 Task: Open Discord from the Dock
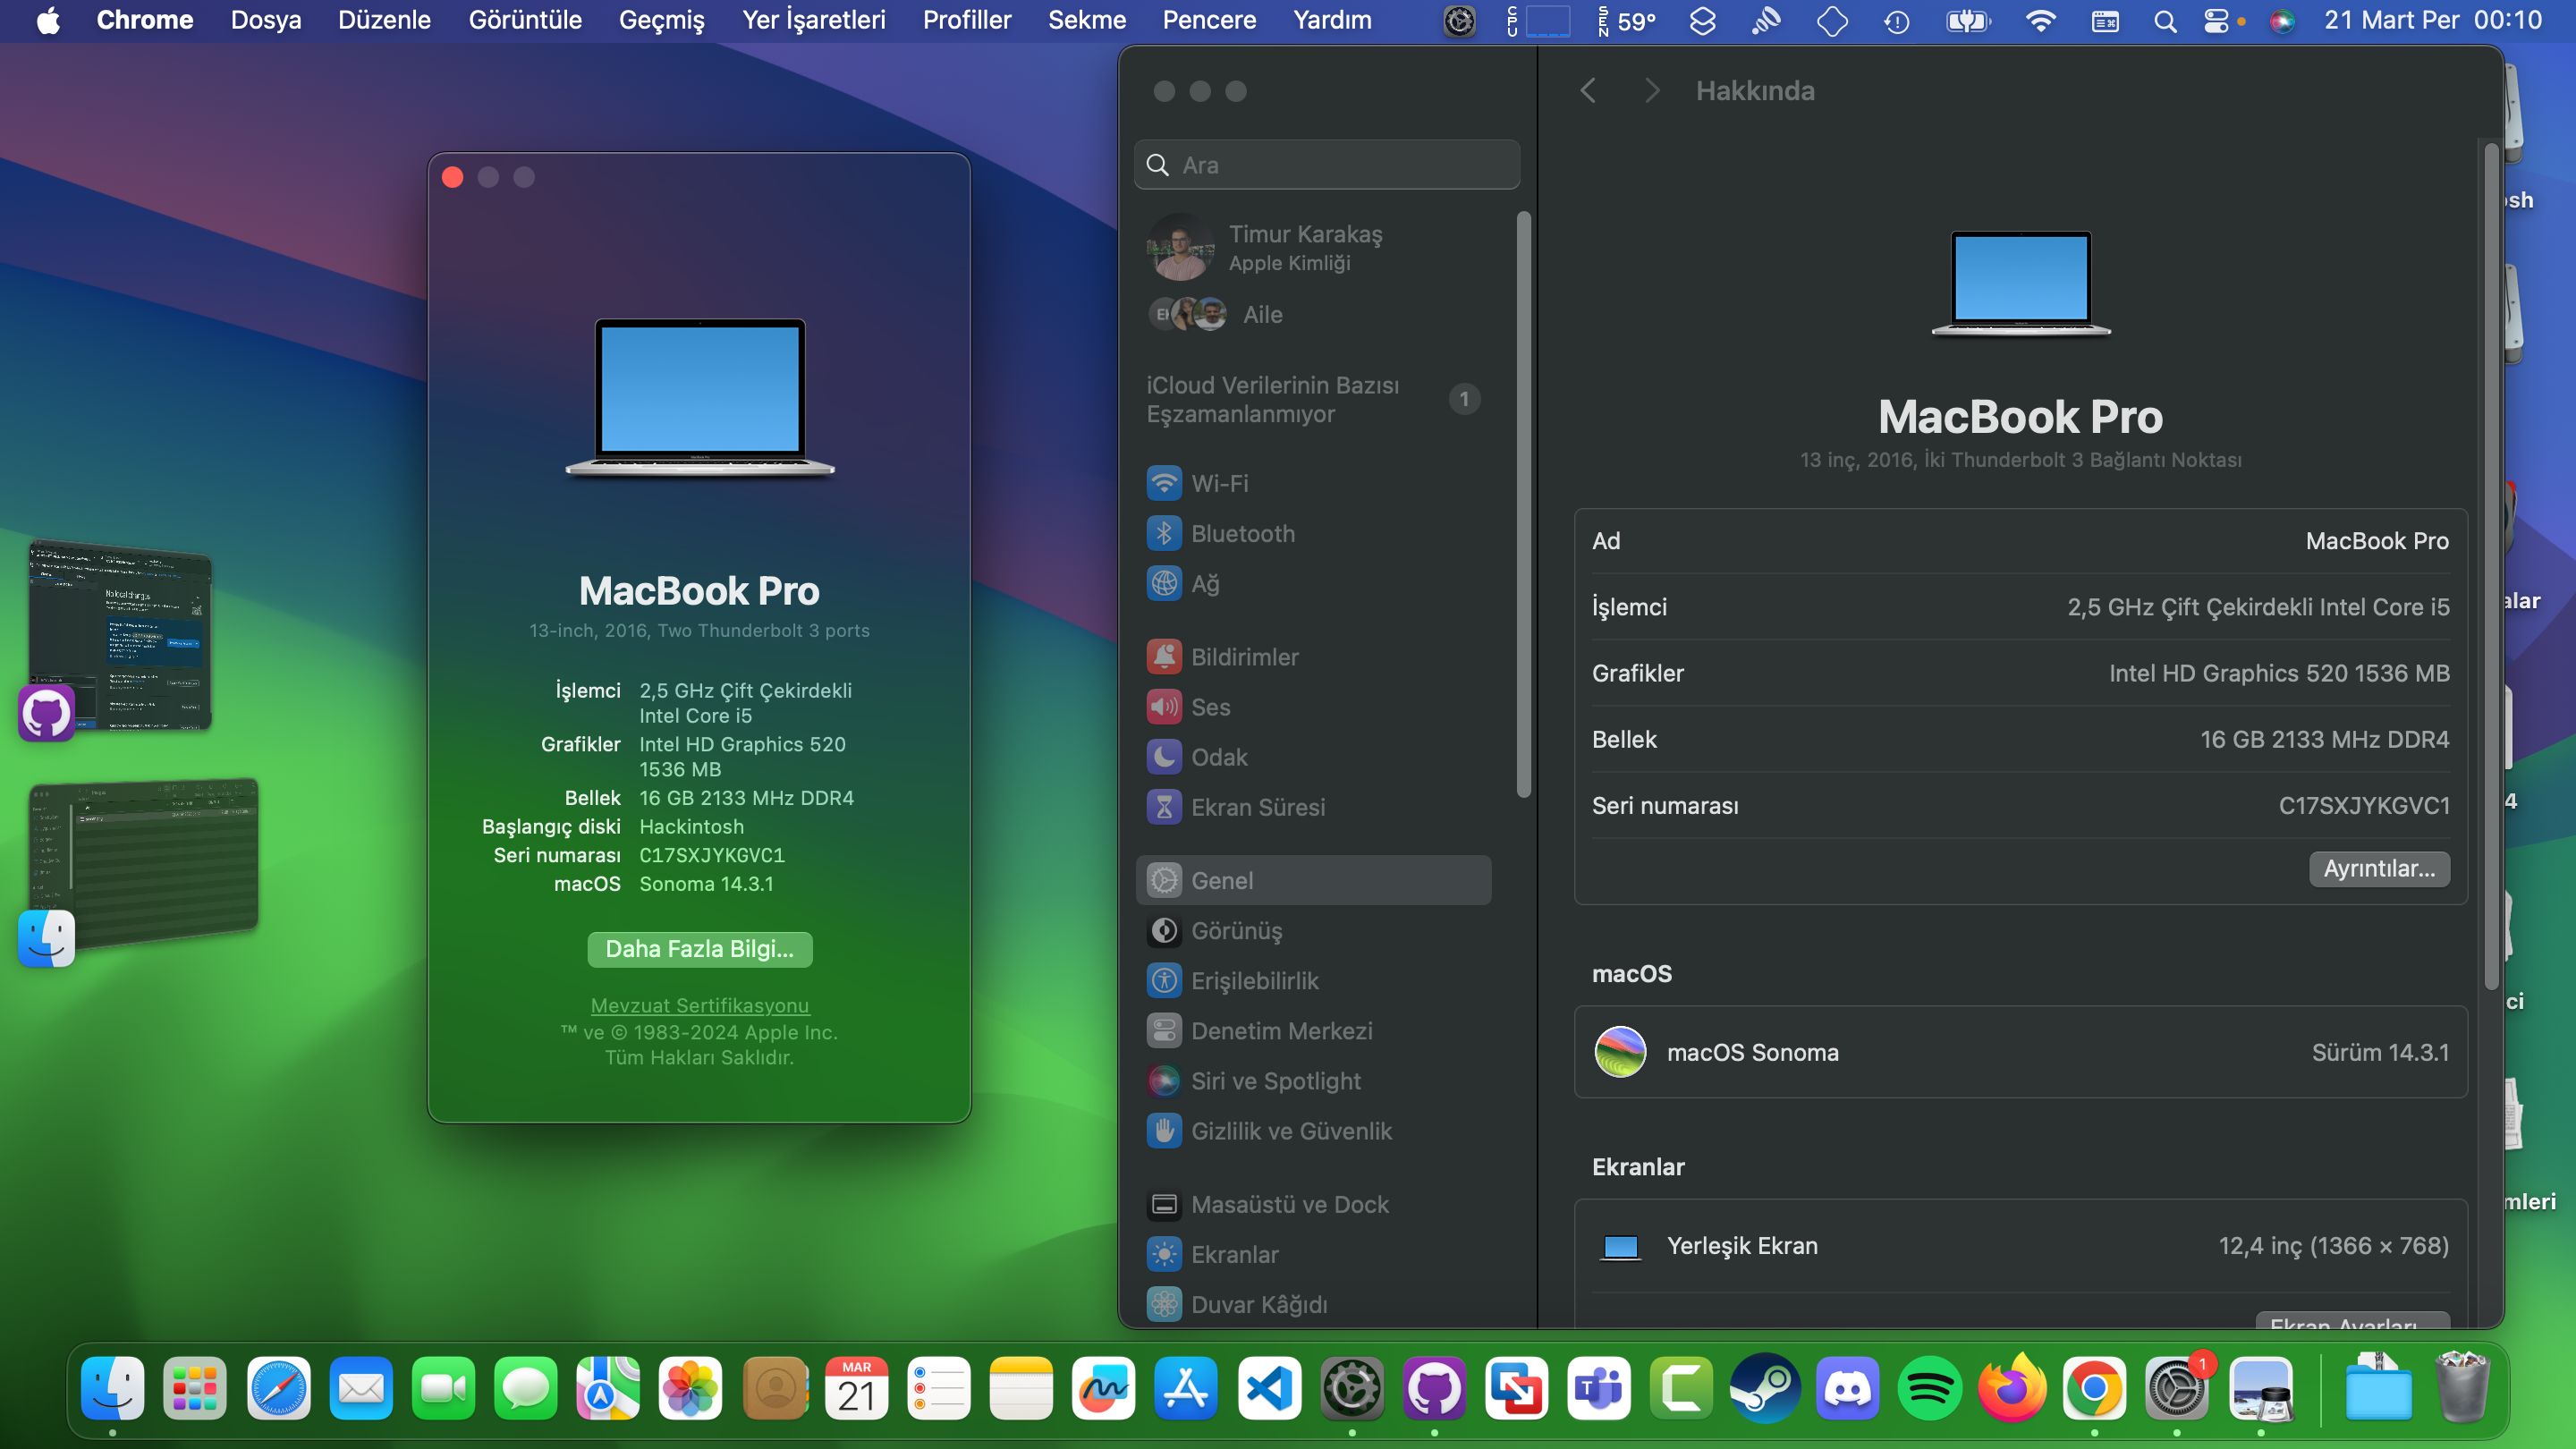1847,1388
